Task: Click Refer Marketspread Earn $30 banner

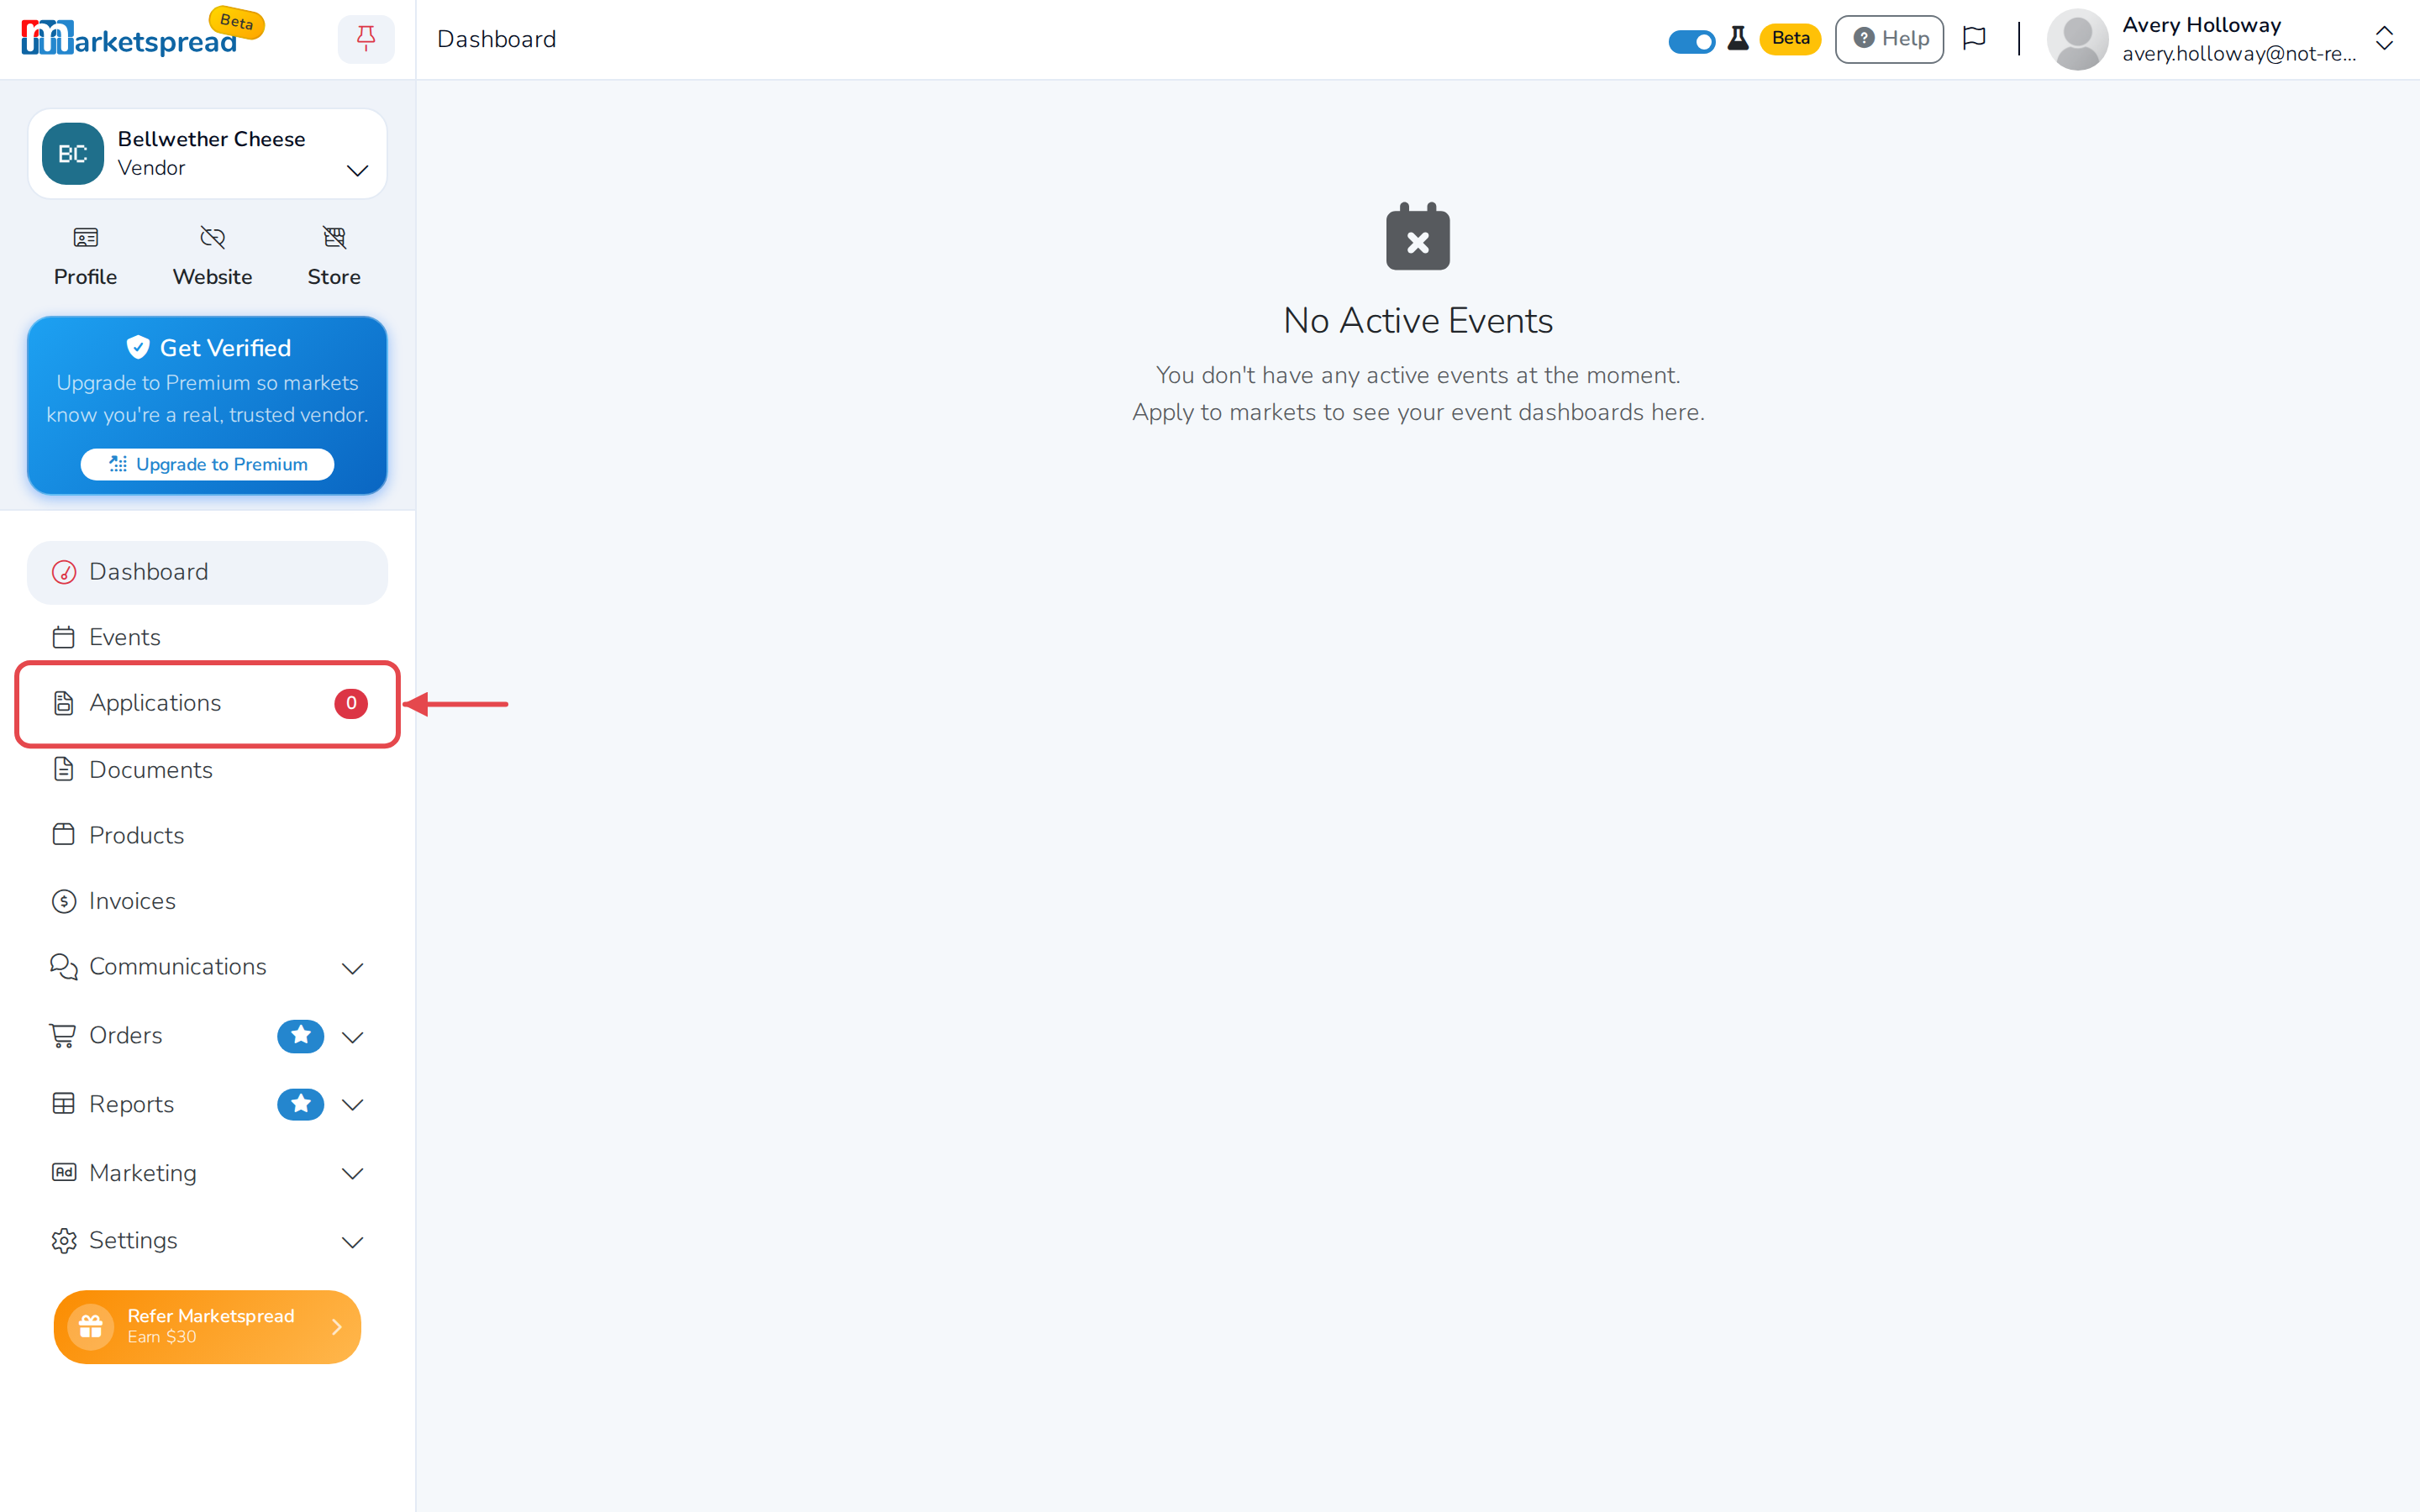Action: click(x=207, y=1326)
